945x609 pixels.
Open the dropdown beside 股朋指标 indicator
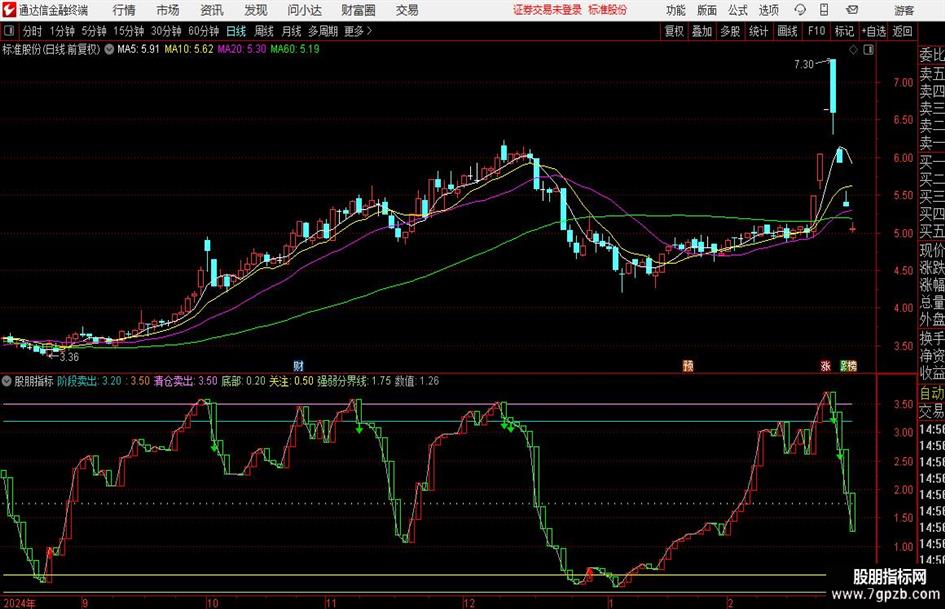(7, 381)
